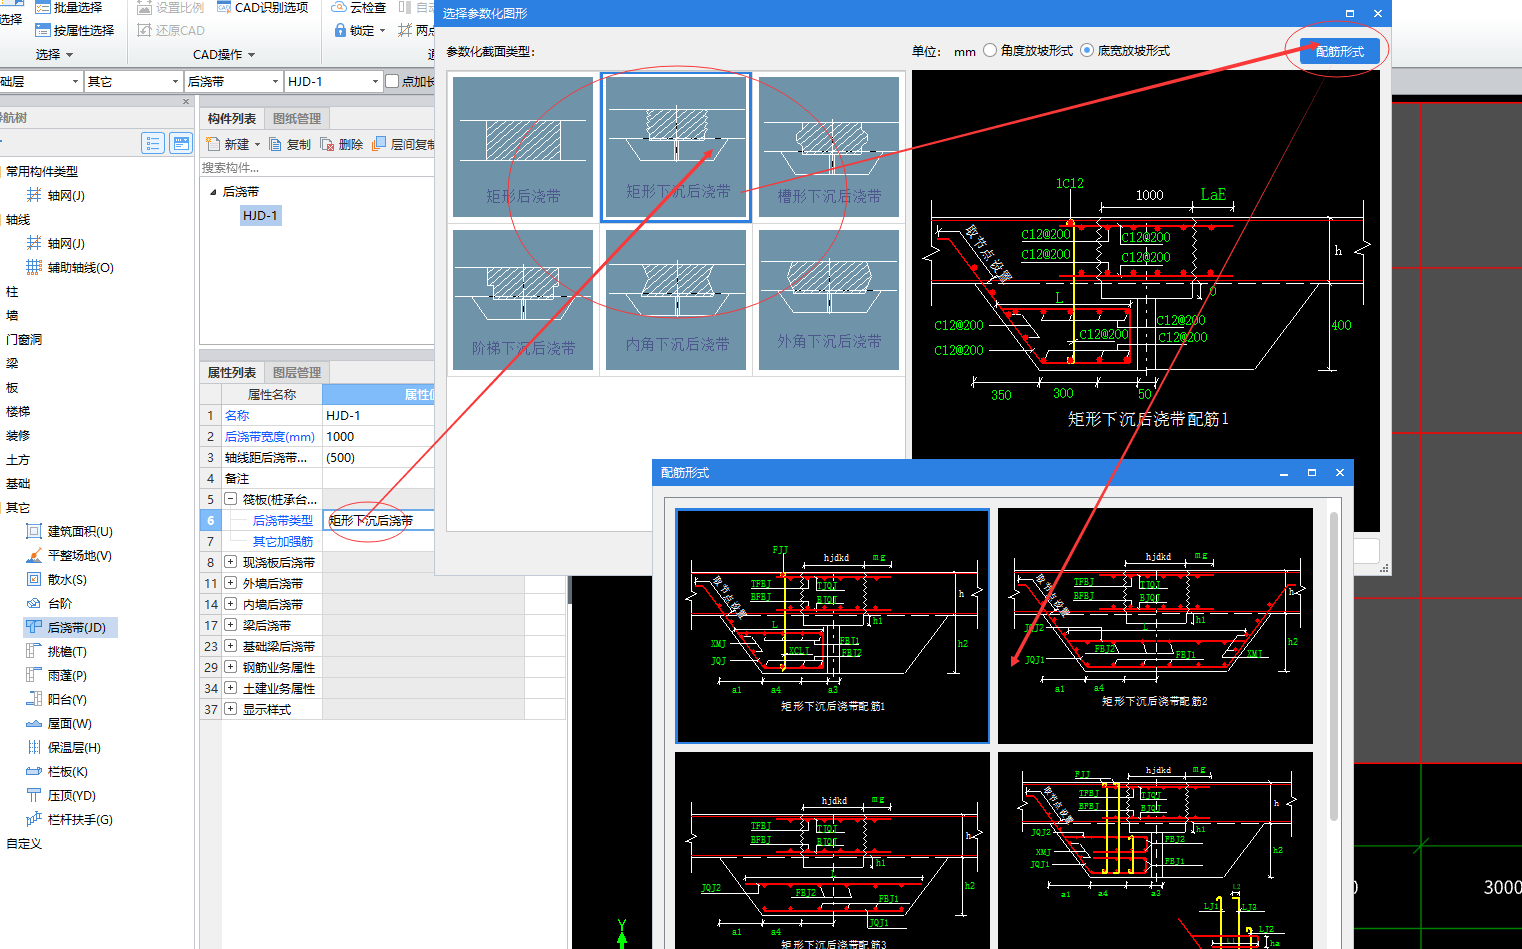1522x949 pixels.
Task: Close the navigation tree panel
Action: click(x=186, y=102)
